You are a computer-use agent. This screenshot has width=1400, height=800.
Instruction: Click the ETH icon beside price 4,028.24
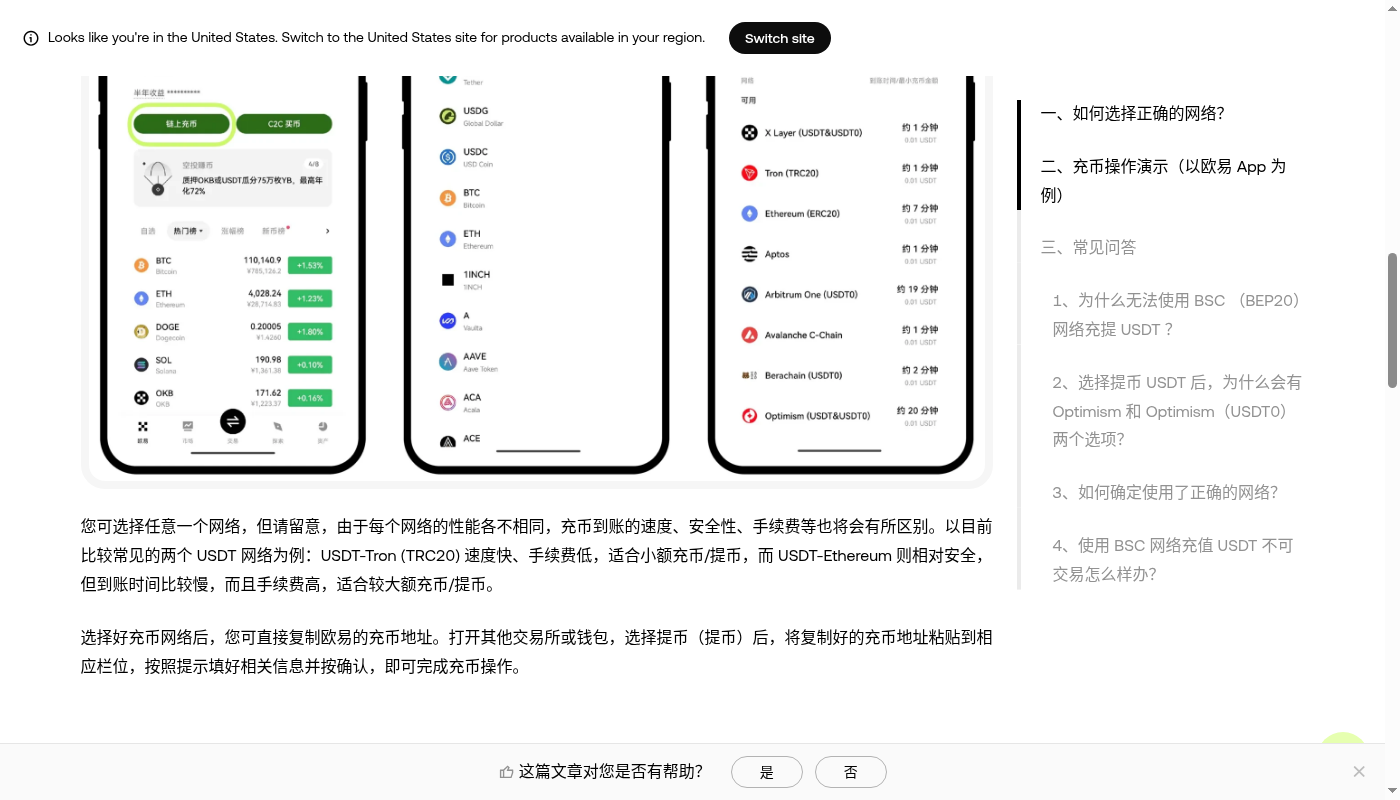[141, 298]
